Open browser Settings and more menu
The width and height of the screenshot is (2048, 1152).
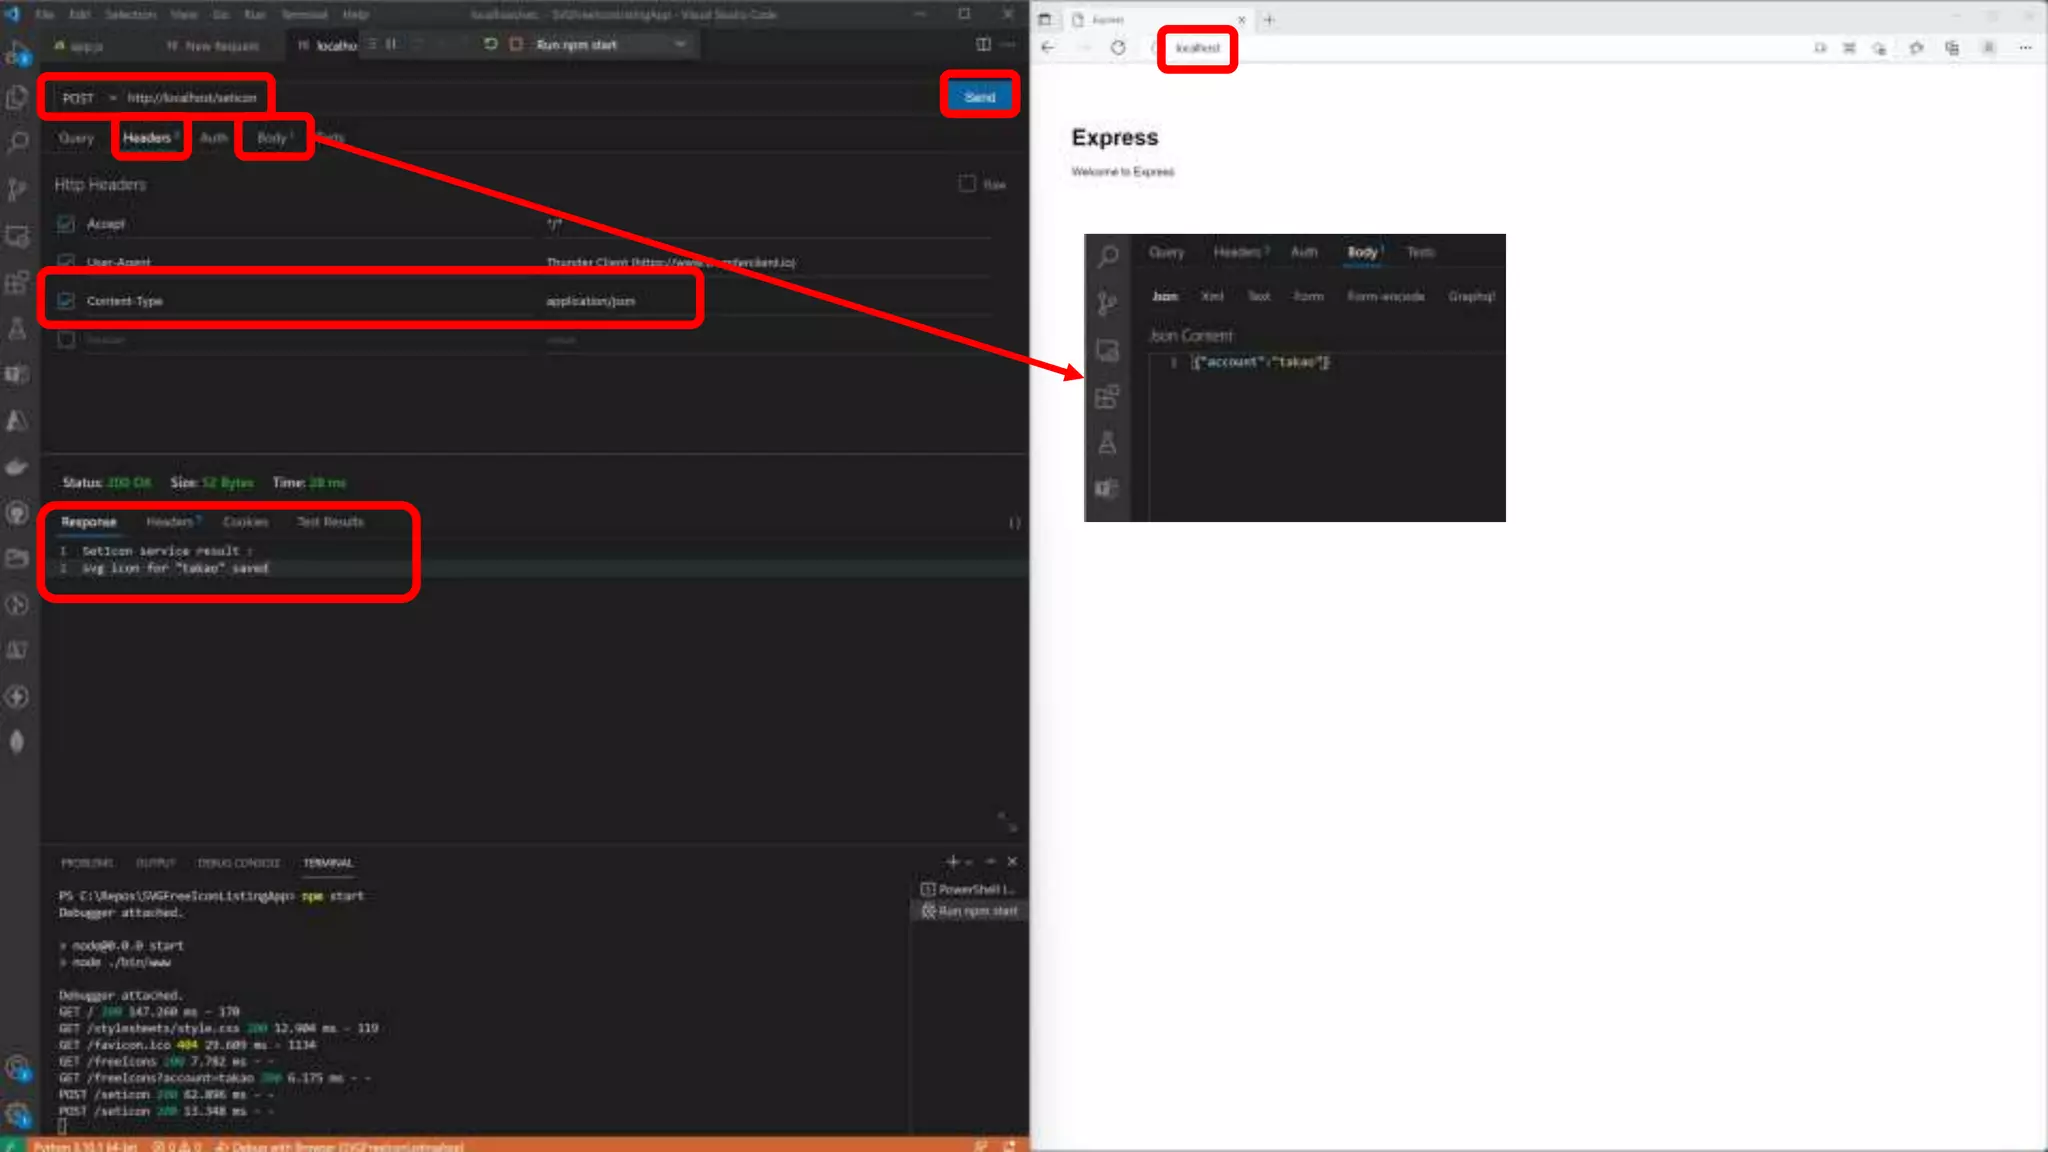(x=2025, y=47)
